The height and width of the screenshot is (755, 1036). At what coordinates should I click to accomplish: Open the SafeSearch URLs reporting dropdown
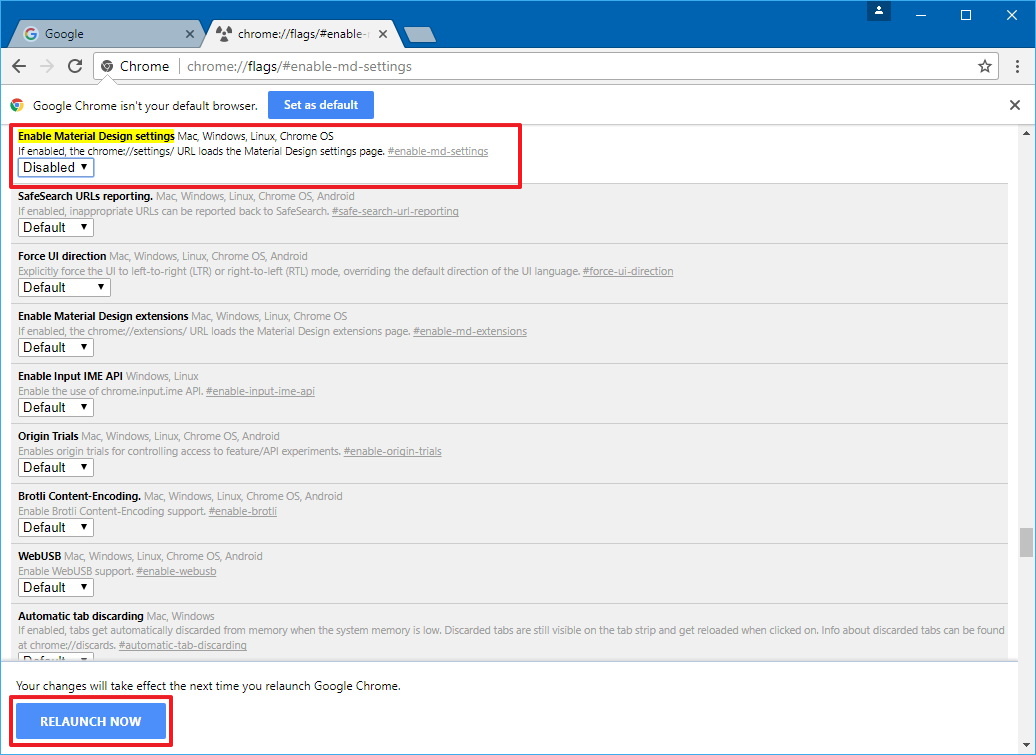click(55, 227)
